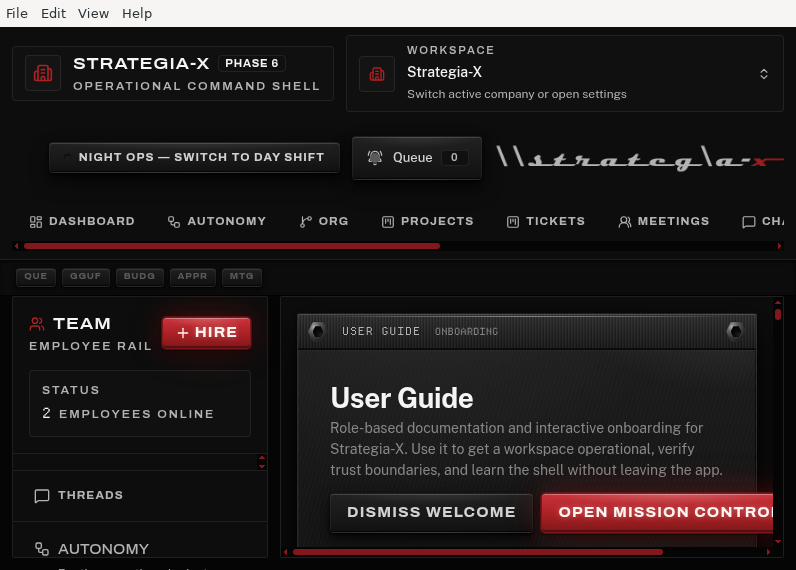Click the Operational Command Shell subtitle
The image size is (796, 570).
(196, 86)
